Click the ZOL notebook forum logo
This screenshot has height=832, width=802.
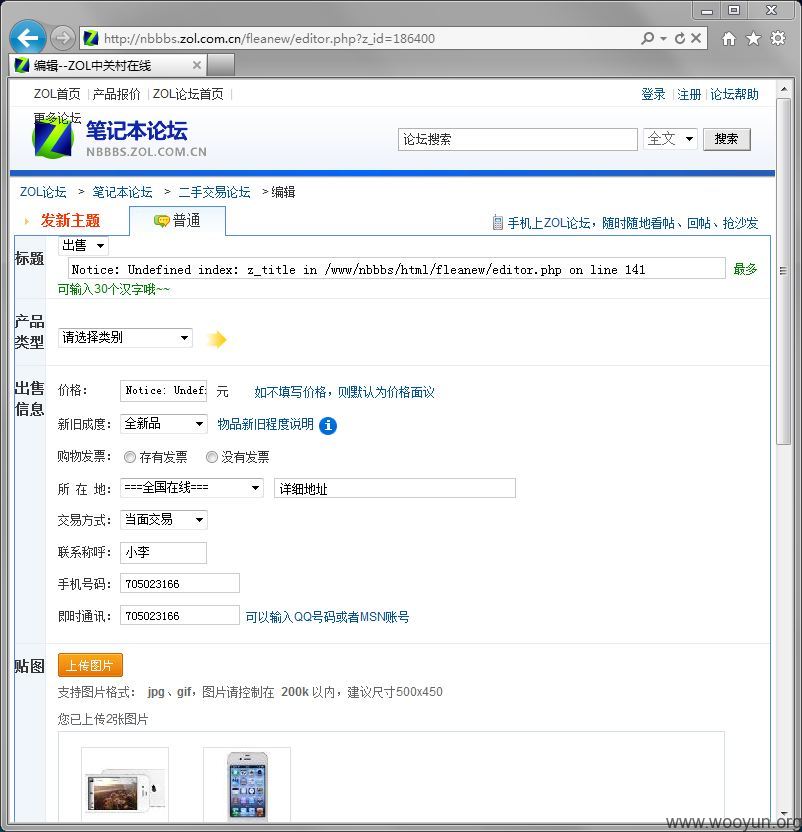120,137
